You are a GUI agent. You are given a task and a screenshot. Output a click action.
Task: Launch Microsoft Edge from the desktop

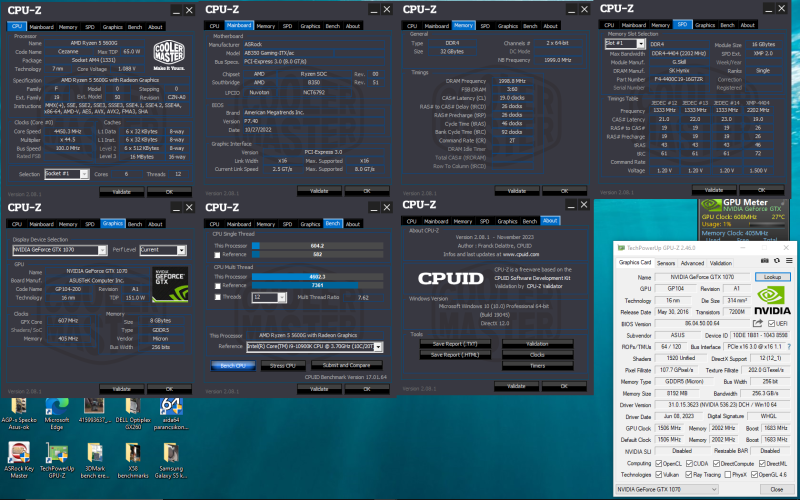57,414
